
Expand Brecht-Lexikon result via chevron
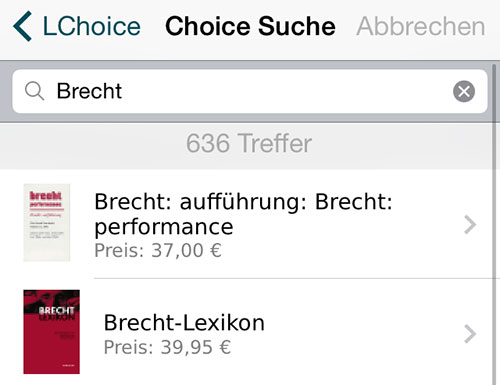[x=470, y=334]
